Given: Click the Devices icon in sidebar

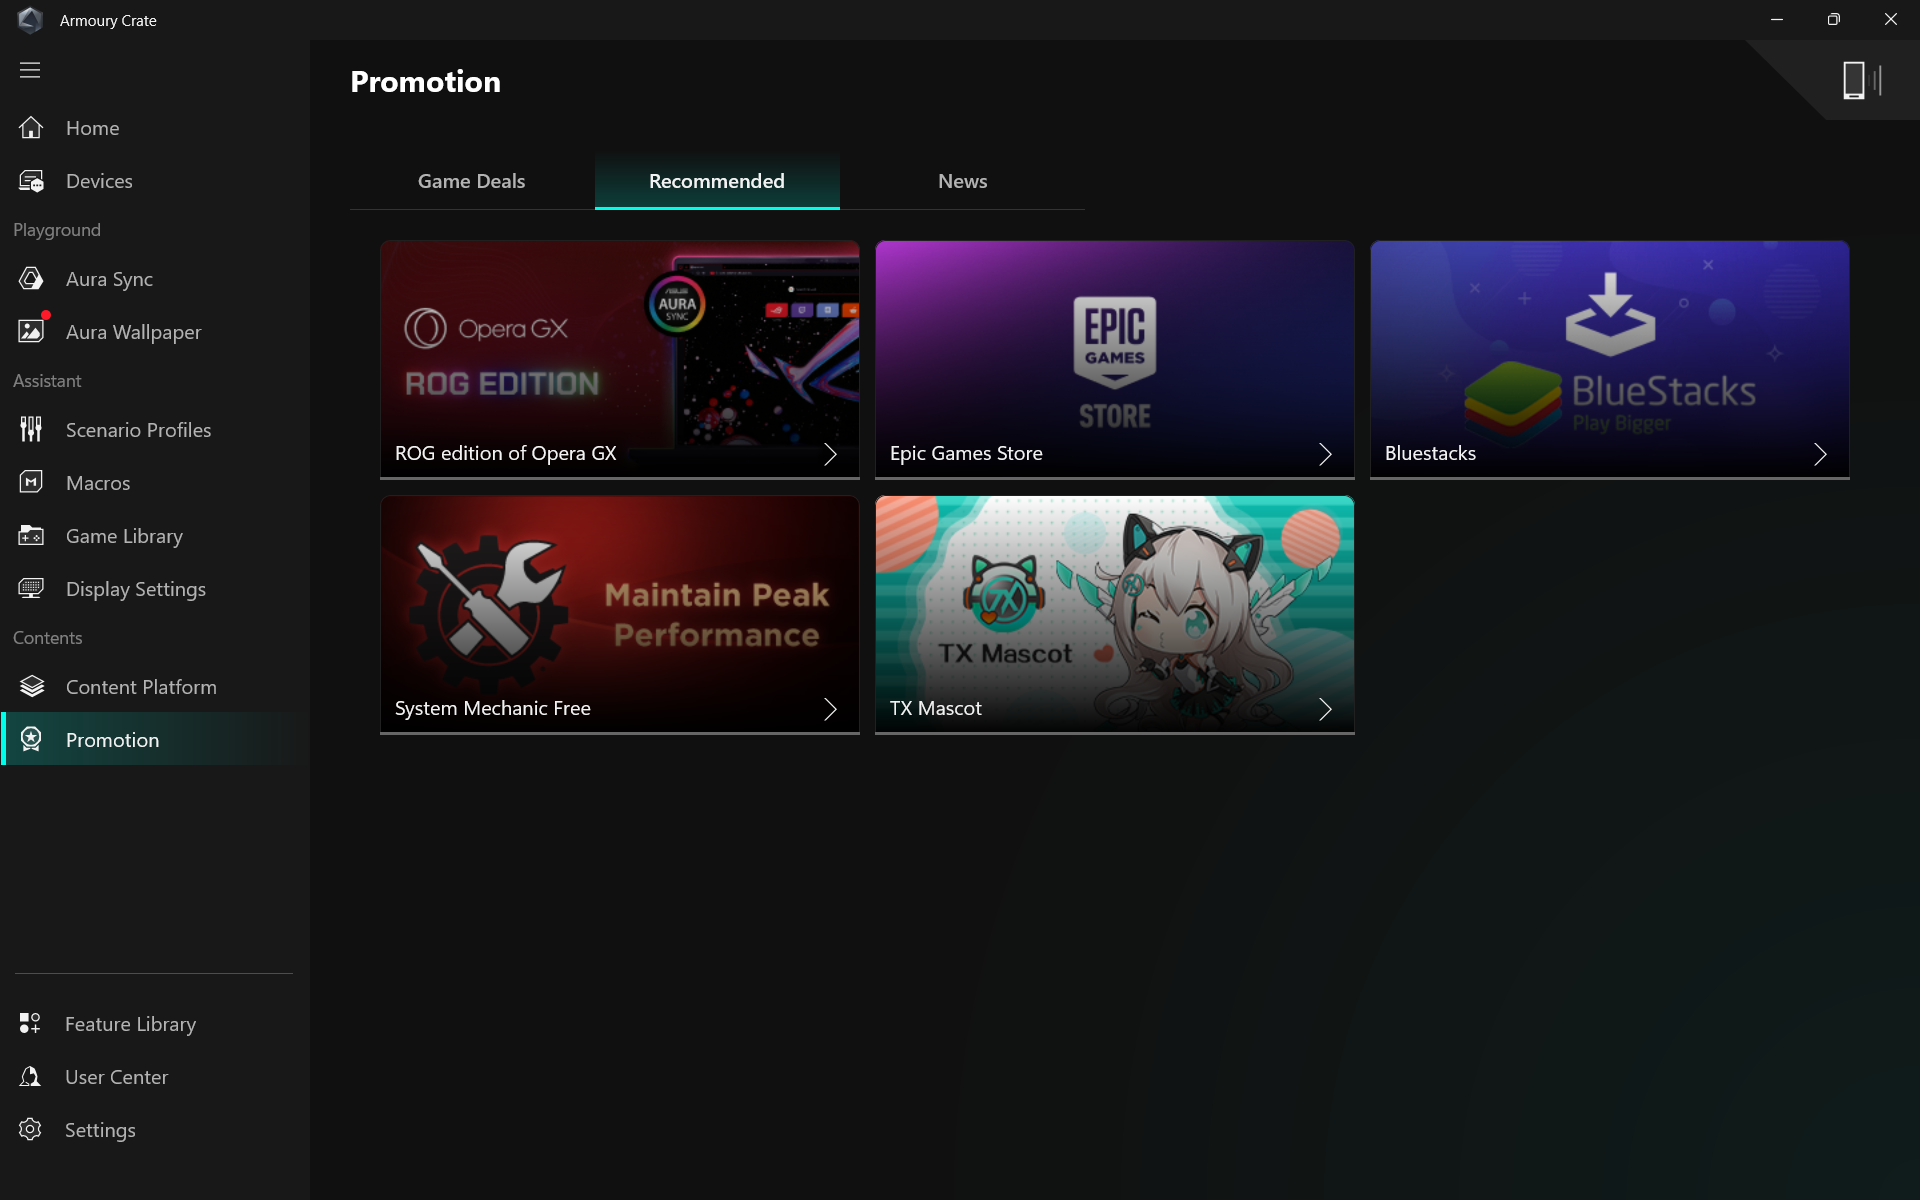Looking at the screenshot, I should click(31, 181).
